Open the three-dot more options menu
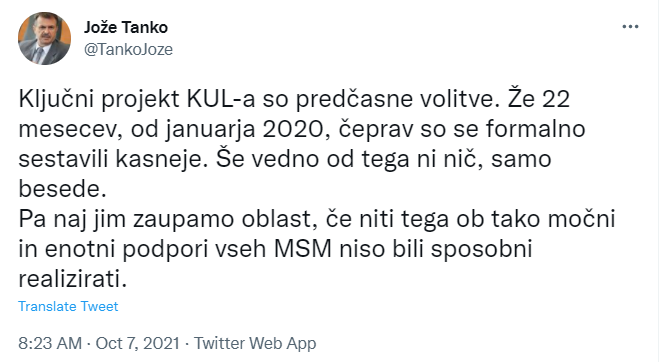This screenshot has width=660, height=362. point(630,27)
